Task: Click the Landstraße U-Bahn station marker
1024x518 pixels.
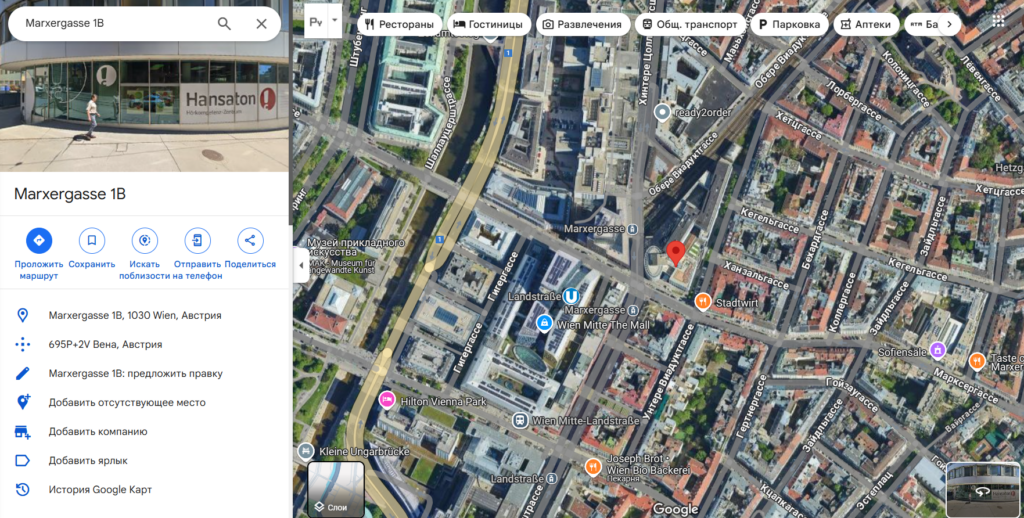Action: coord(570,296)
